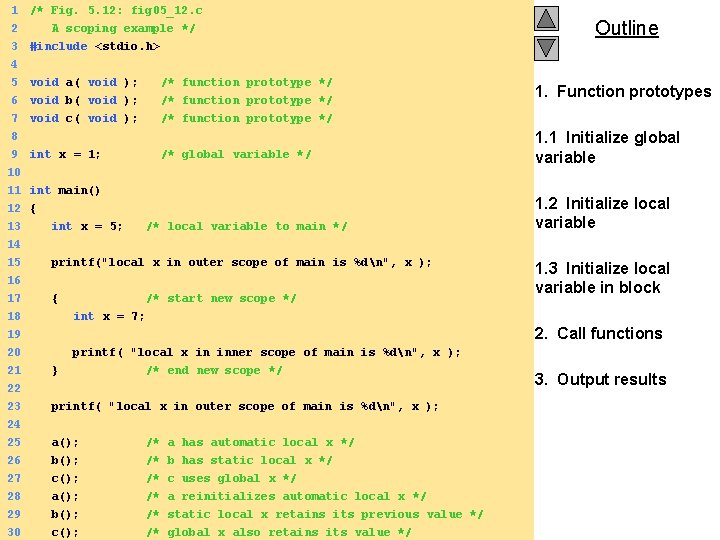720x540 pixels.
Task: Click the first a(); call on line 25
Action: pos(65,442)
